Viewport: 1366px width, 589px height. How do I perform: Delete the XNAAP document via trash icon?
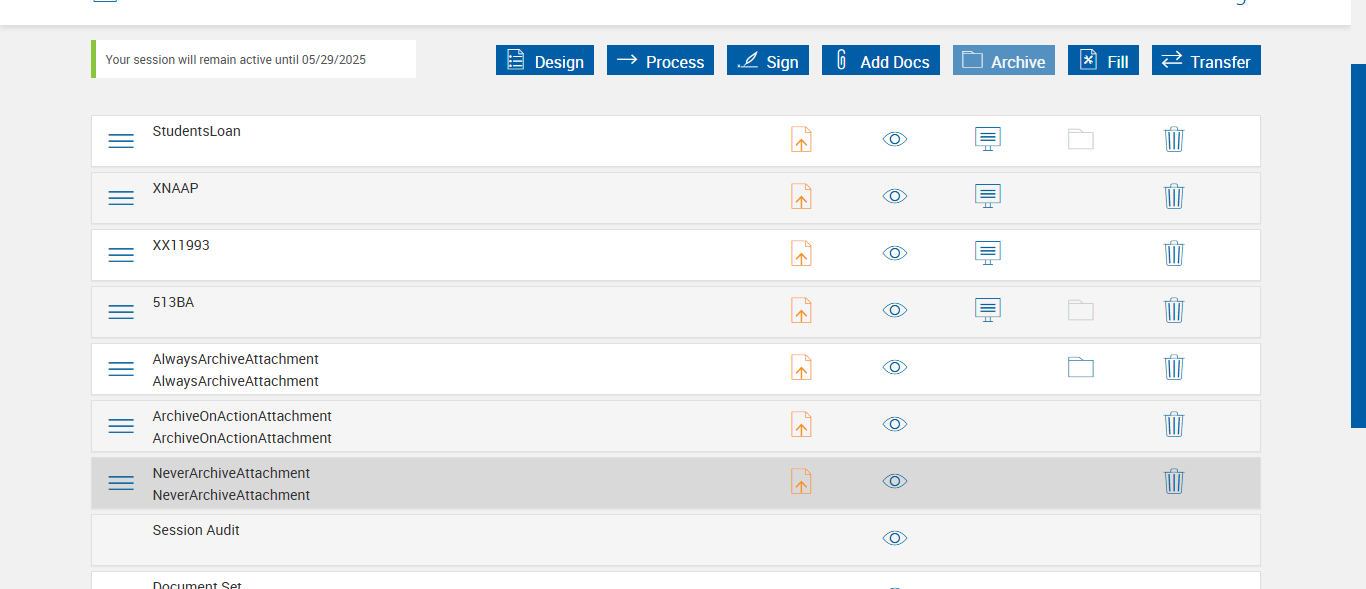(x=1174, y=196)
